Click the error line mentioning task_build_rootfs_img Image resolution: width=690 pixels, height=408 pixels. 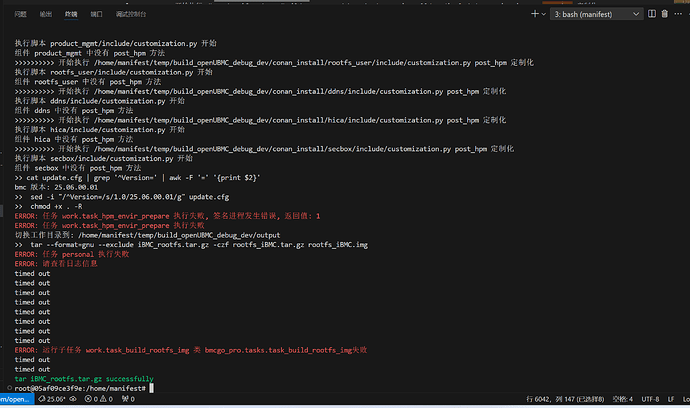[x=191, y=350]
